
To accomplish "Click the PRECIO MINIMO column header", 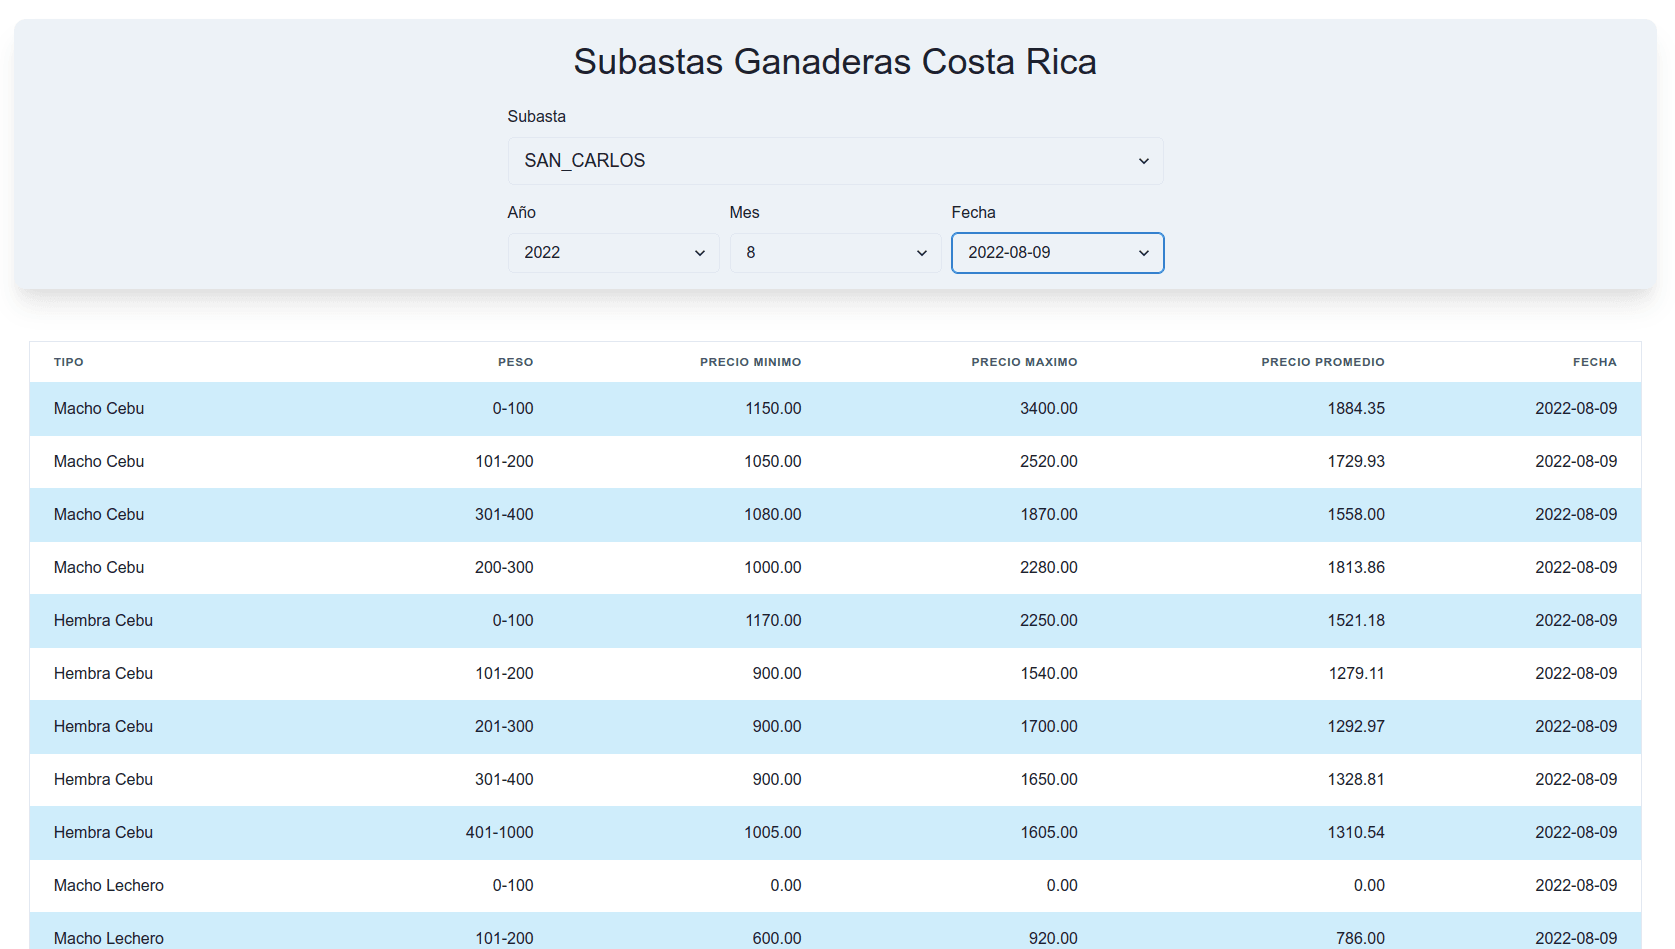I will tap(750, 362).
